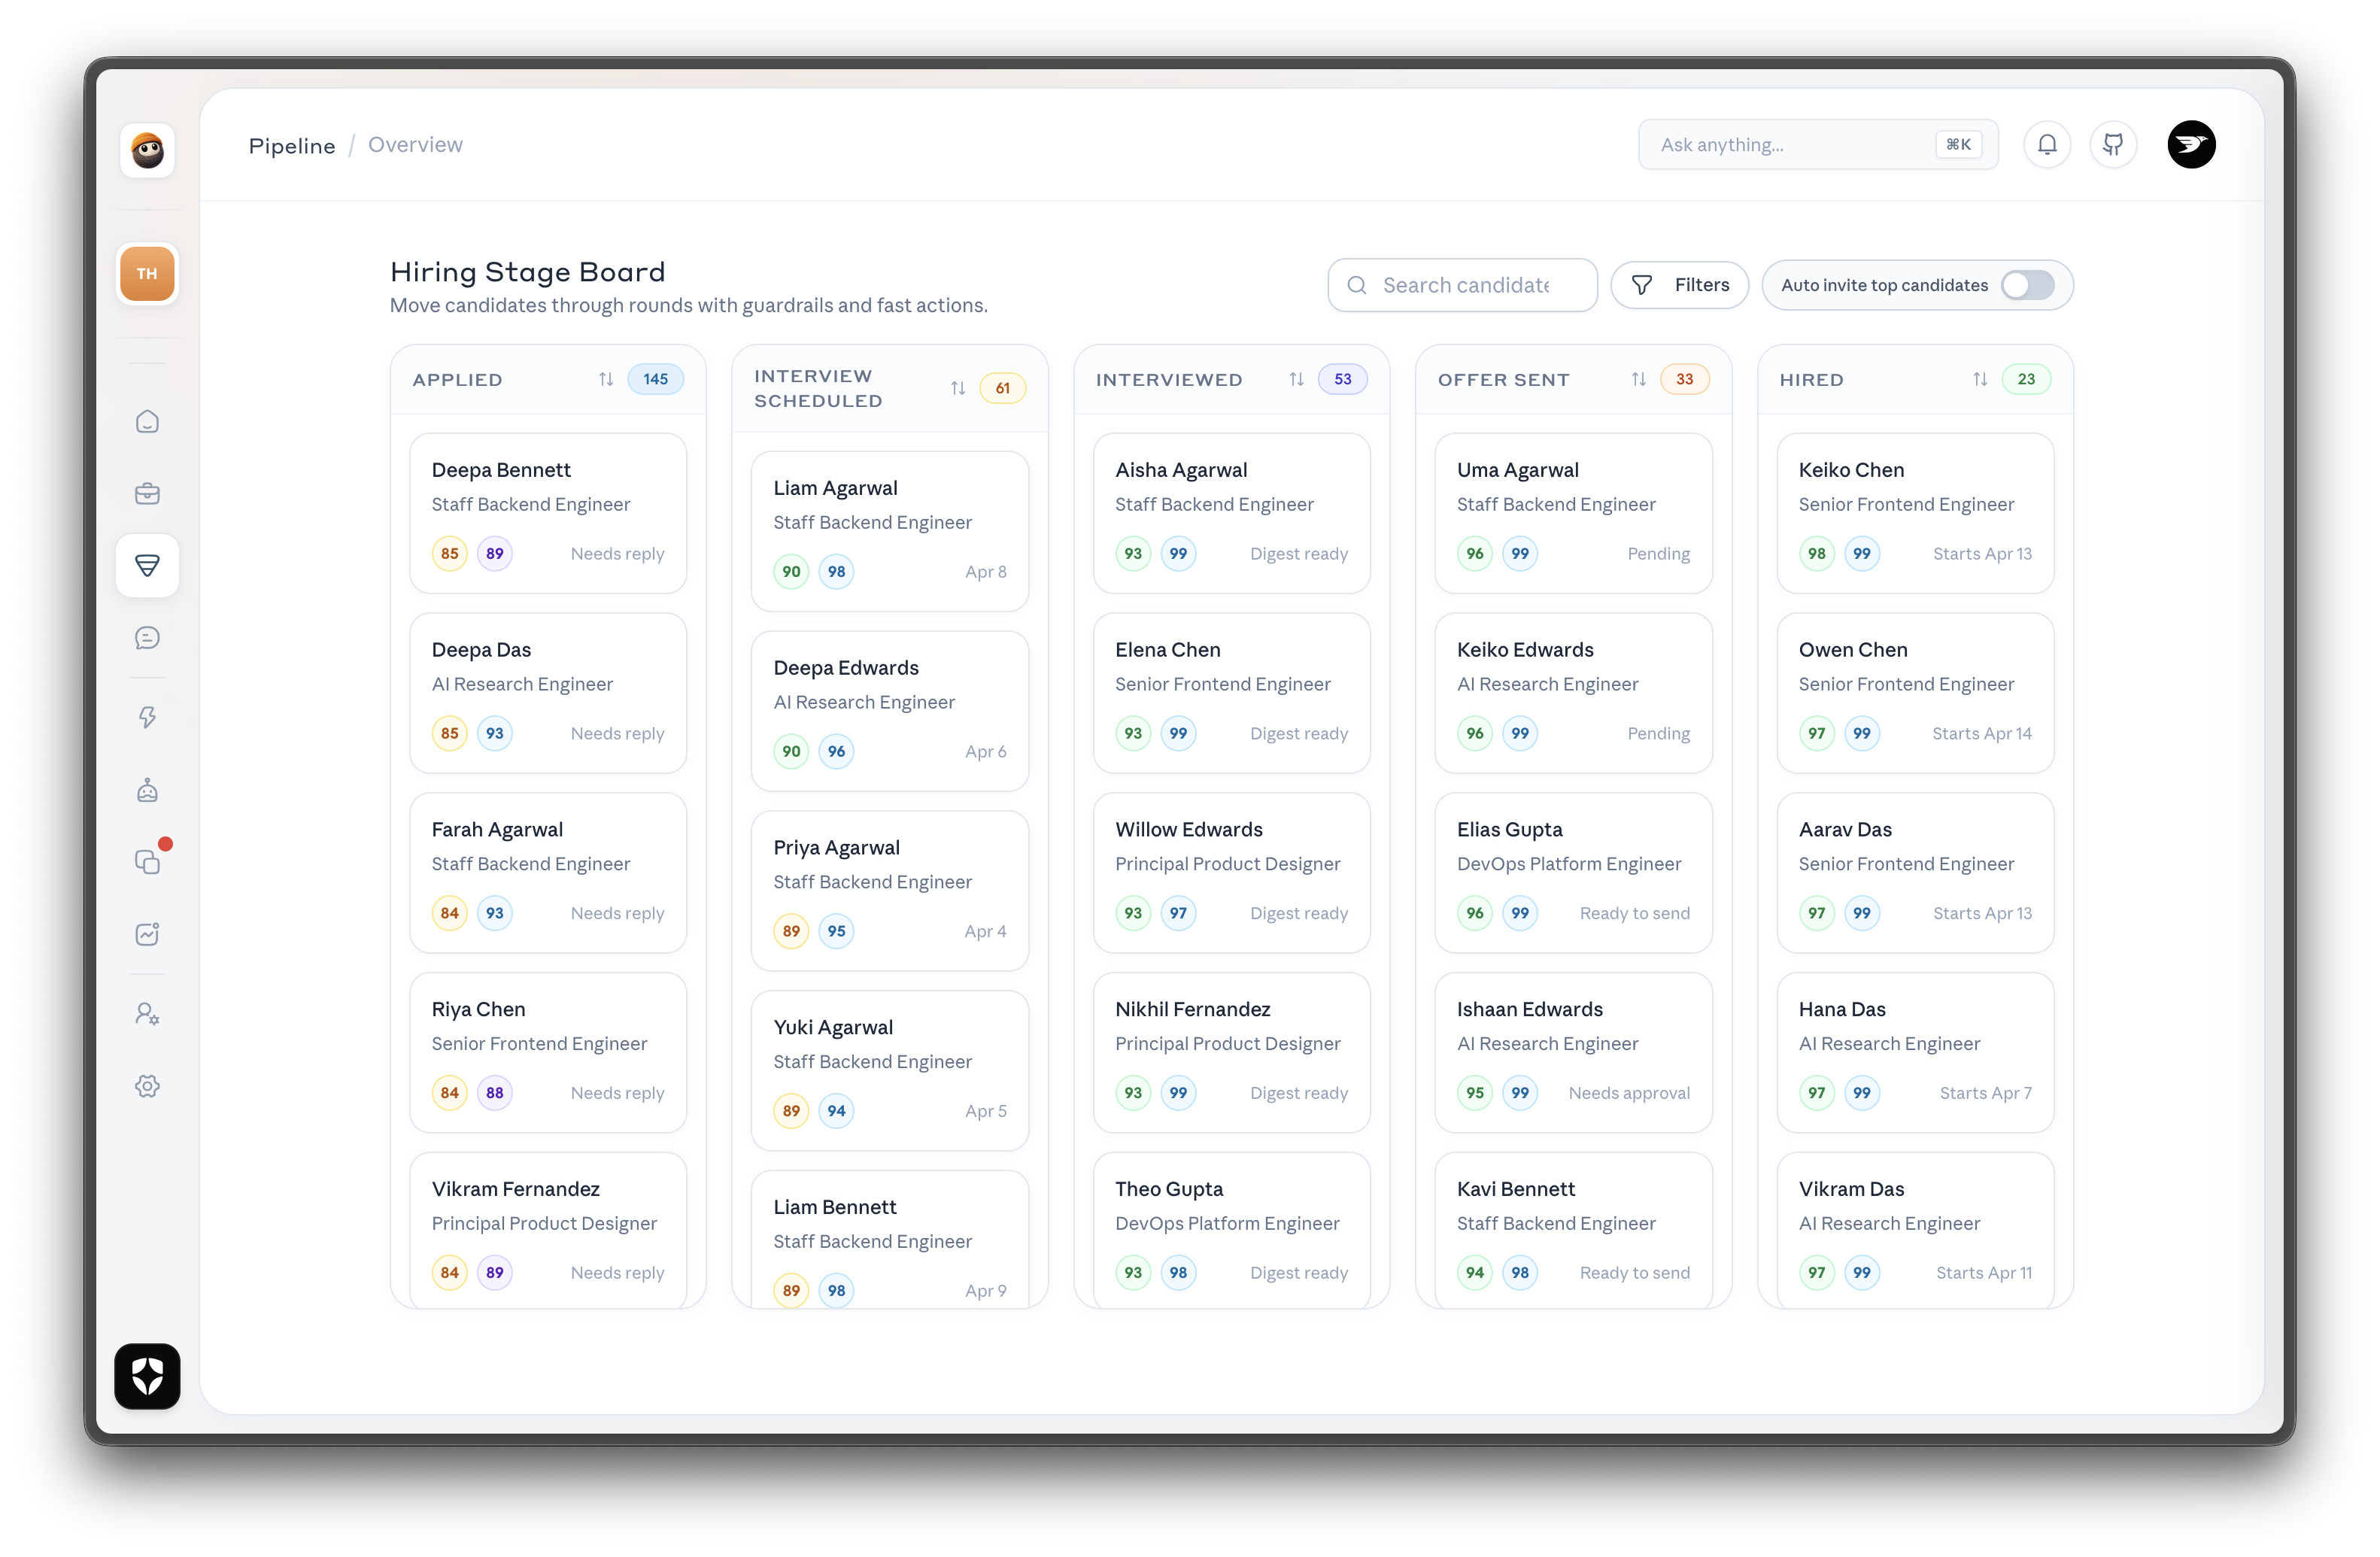Click the GitHub icon in header

[x=2113, y=145]
